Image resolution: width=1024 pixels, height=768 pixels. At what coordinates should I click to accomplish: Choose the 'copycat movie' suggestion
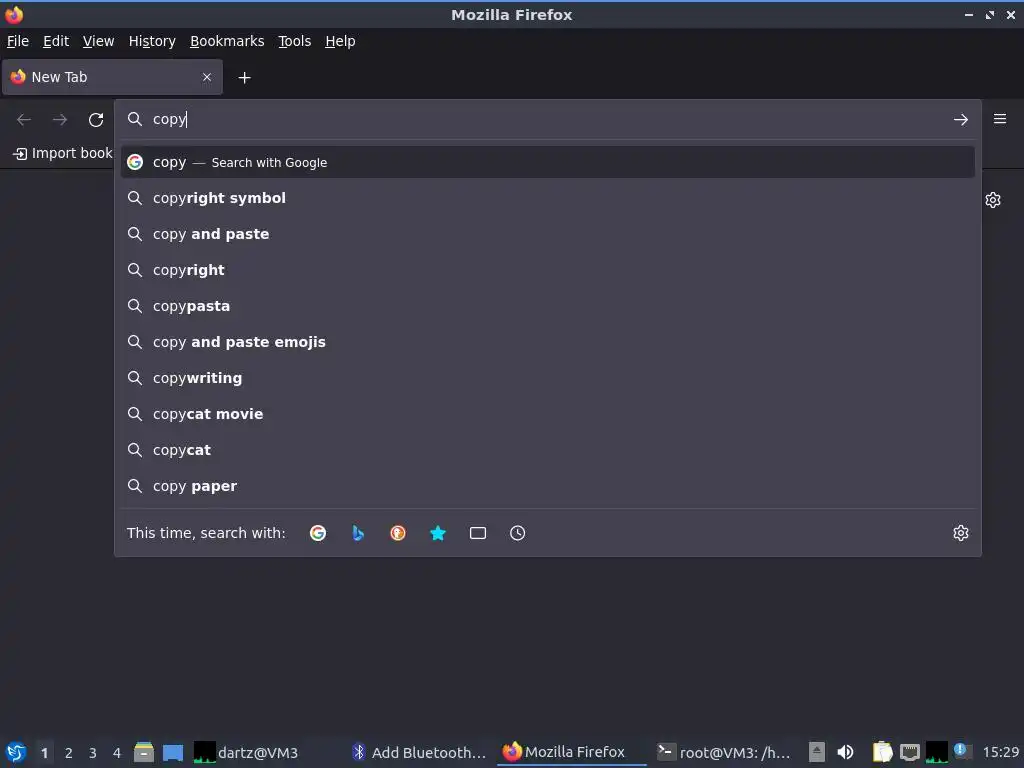click(547, 414)
